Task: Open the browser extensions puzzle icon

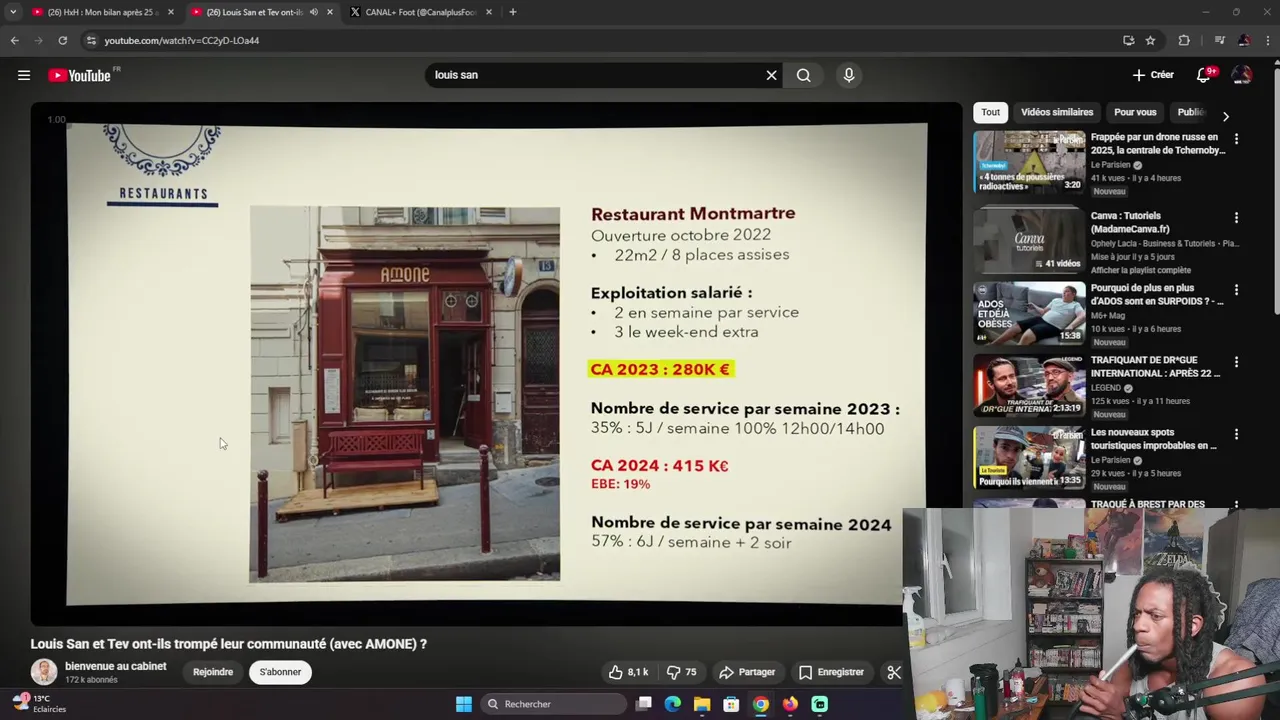Action: pos(1184,40)
